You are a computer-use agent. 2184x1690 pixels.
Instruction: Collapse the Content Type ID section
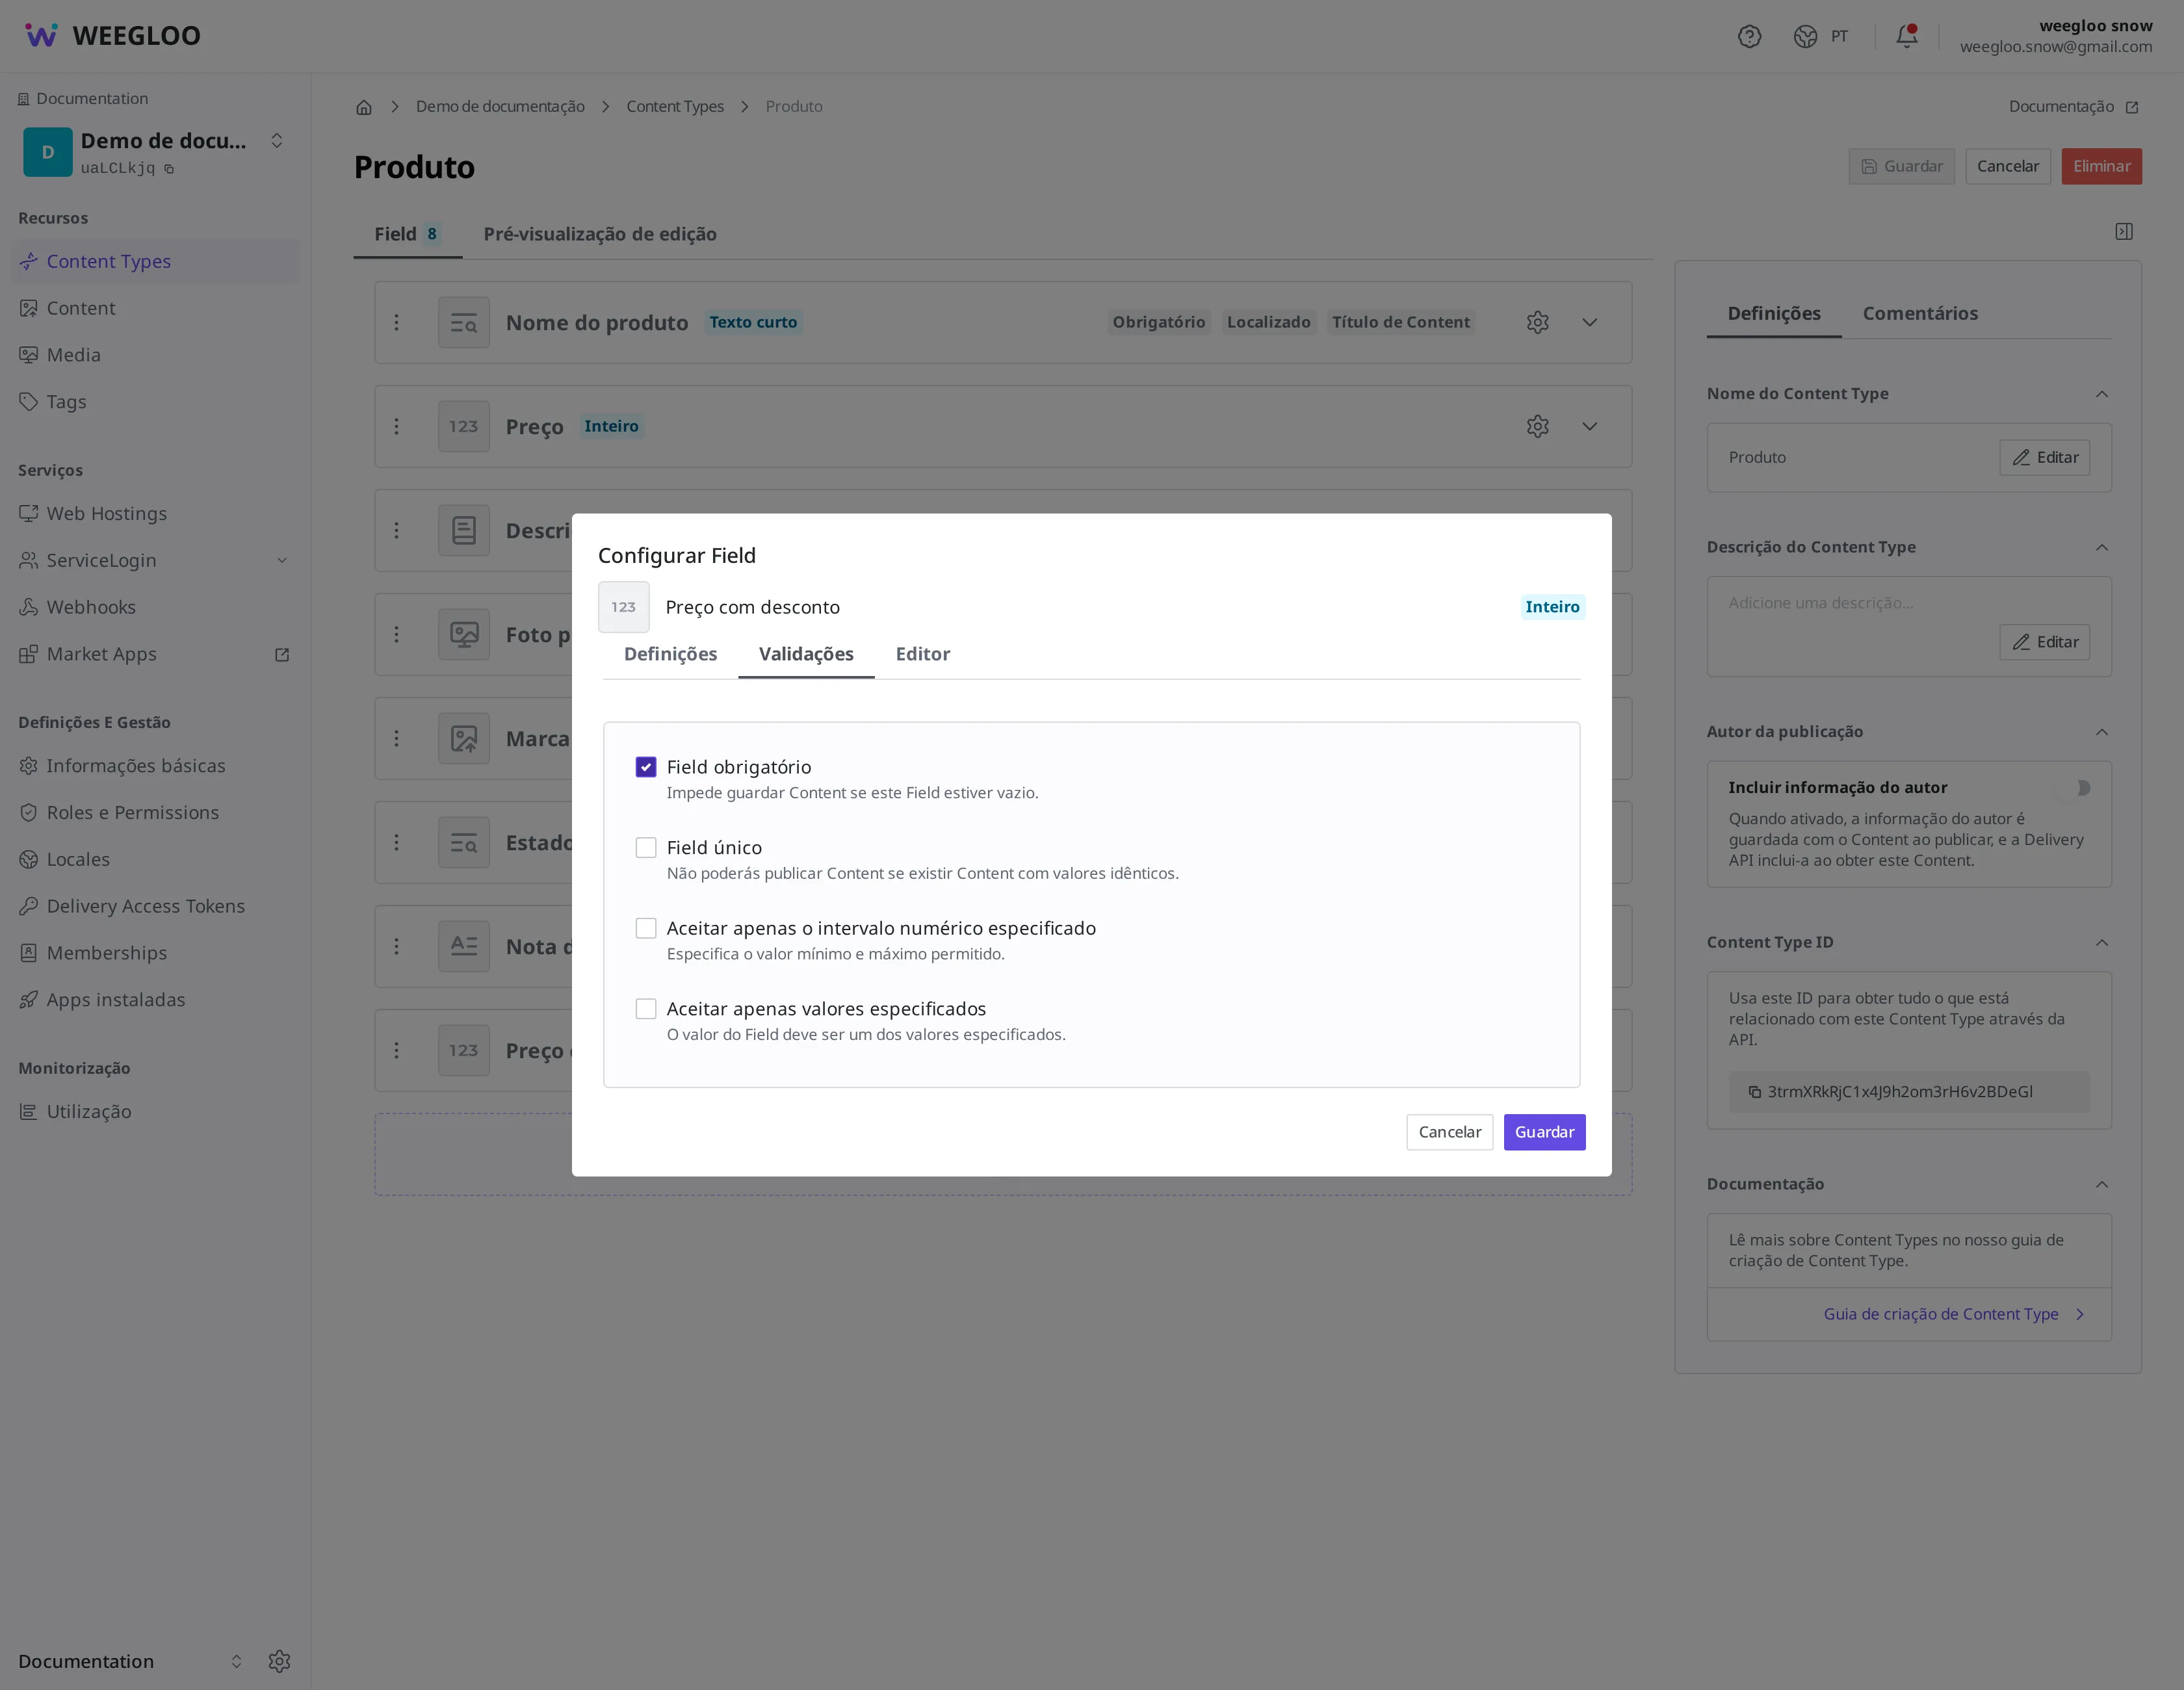point(2102,942)
